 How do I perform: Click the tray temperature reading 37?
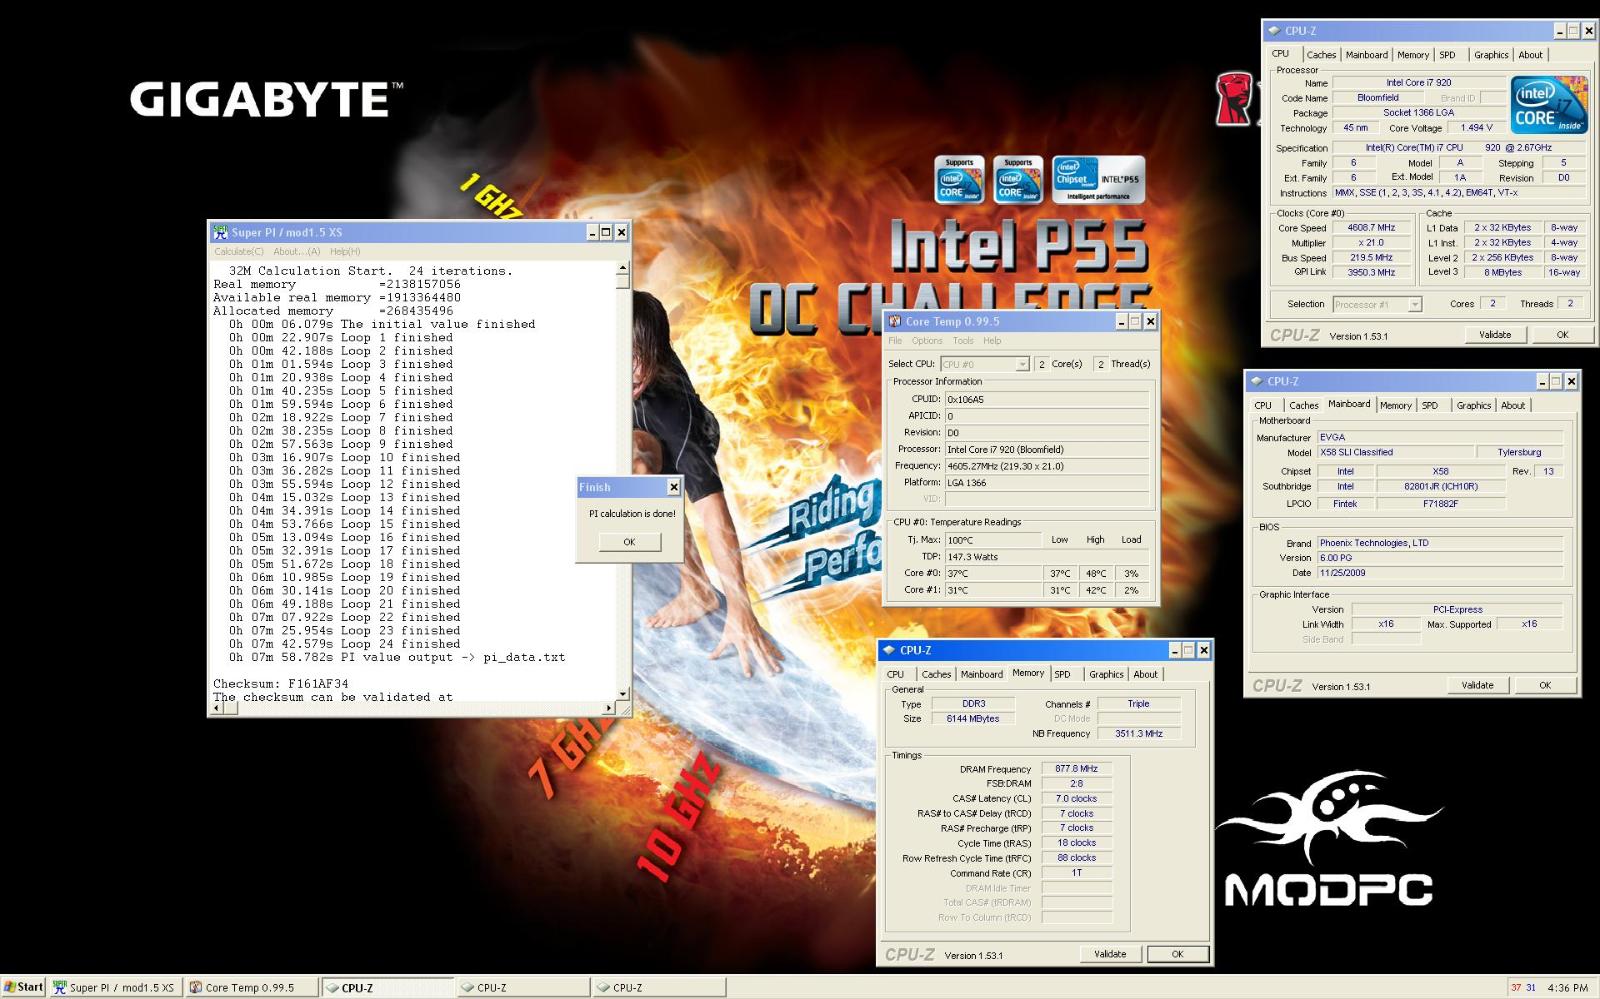(x=1516, y=988)
